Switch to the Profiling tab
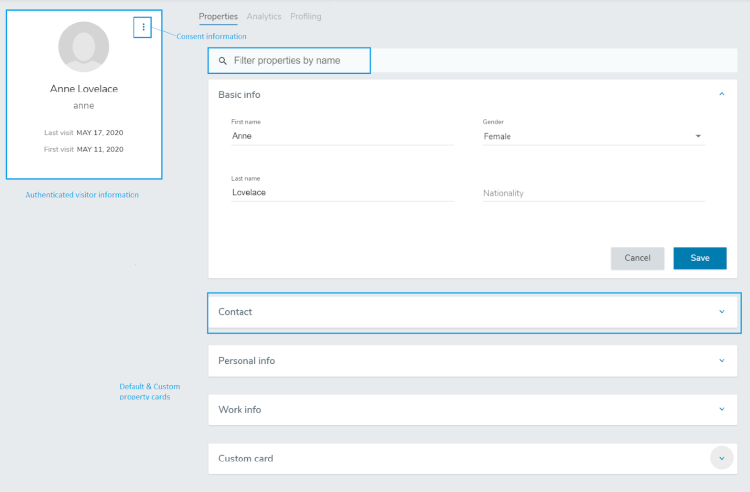The height and width of the screenshot is (492, 750). click(306, 17)
